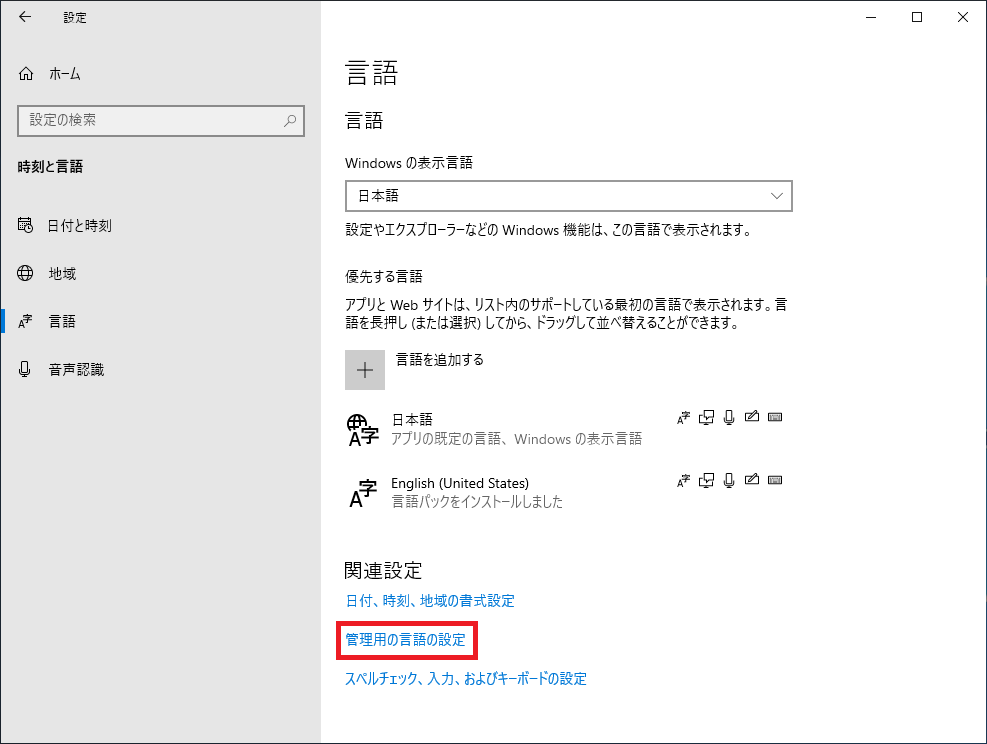Image resolution: width=987 pixels, height=744 pixels.
Task: Open ホーム in the sidebar
Action: tap(65, 74)
